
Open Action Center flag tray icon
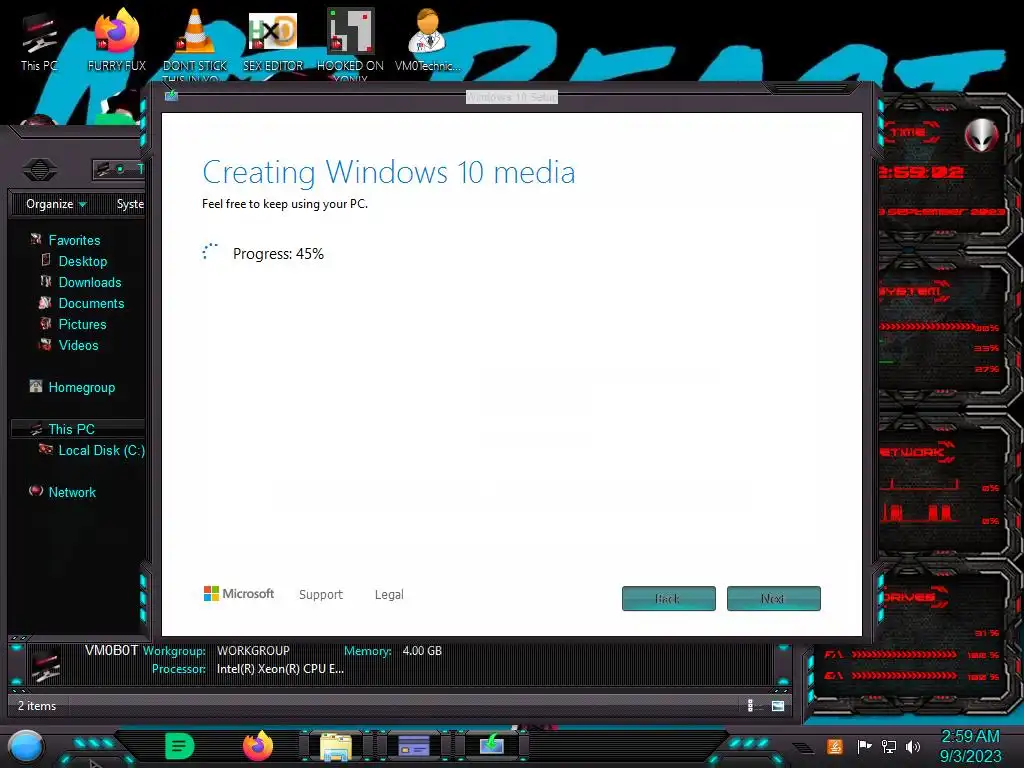coord(864,746)
